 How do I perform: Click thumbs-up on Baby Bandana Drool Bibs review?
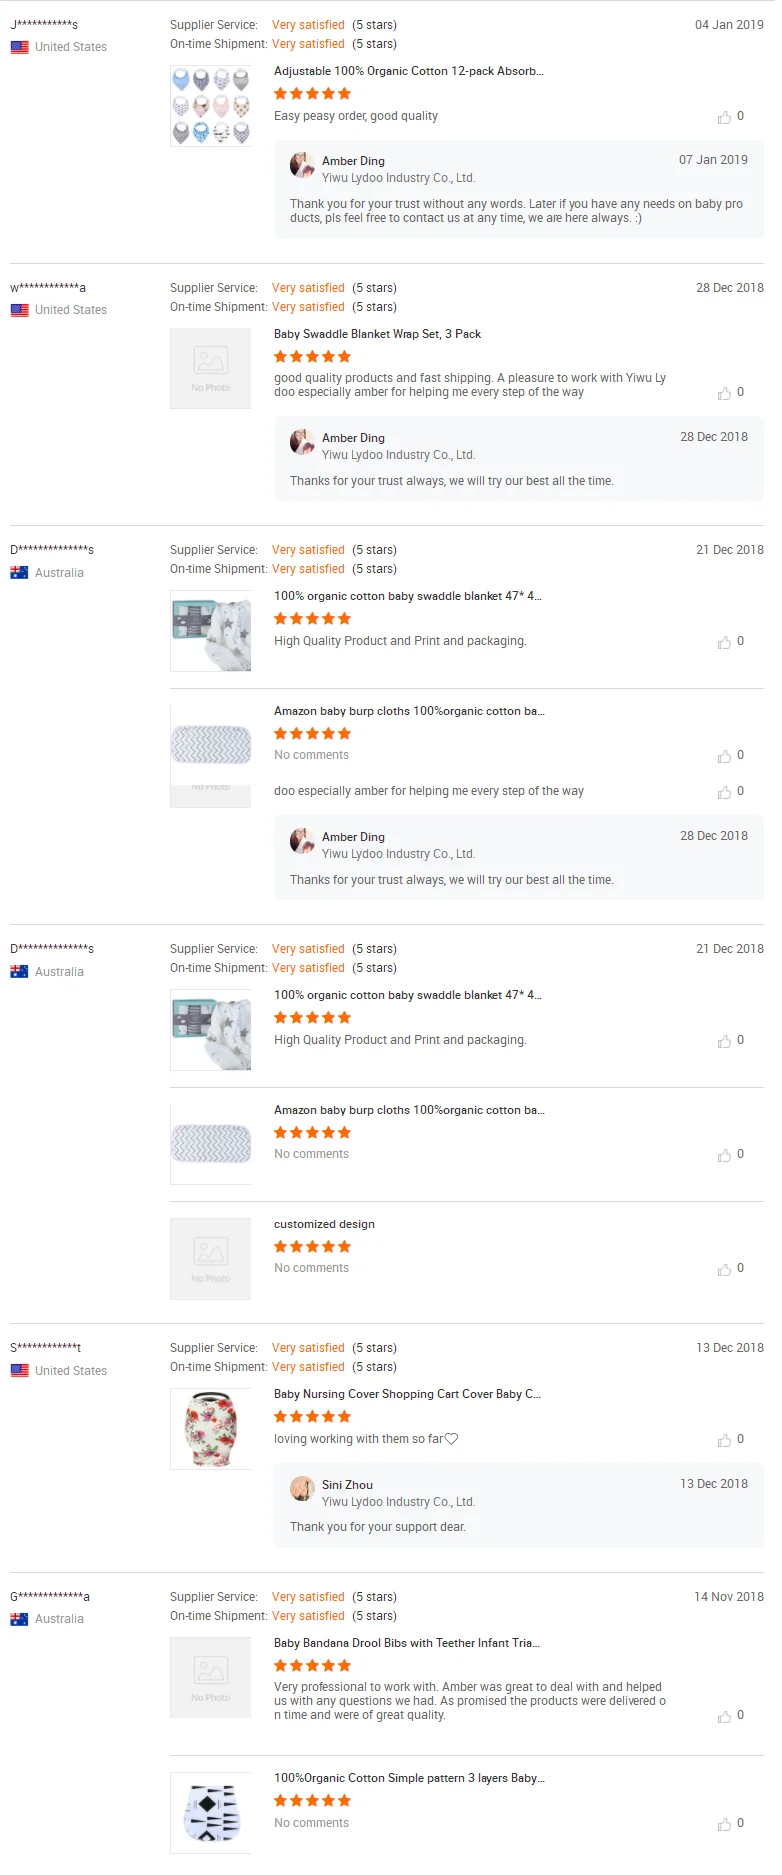[724, 1716]
